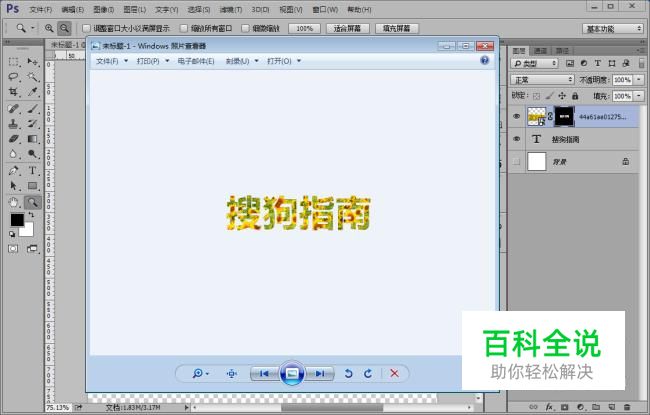Viewport: 650px width, 415px height.
Task: Link layers with the chain icon
Action: coord(534,407)
